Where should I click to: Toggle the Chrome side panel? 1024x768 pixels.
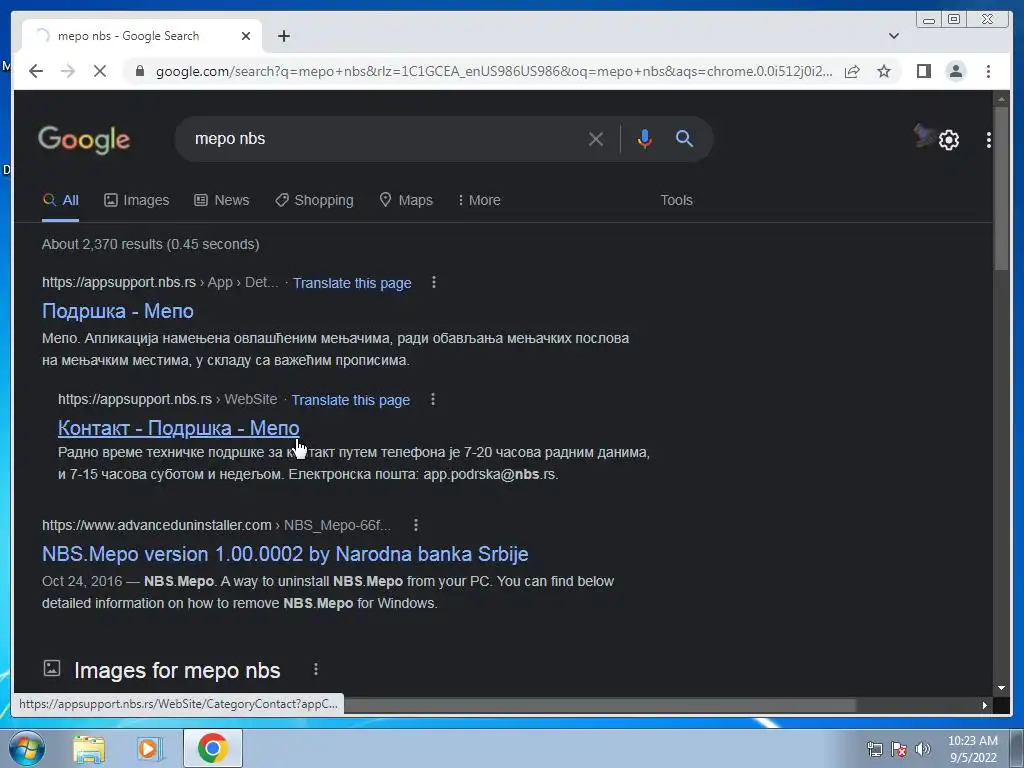point(923,71)
